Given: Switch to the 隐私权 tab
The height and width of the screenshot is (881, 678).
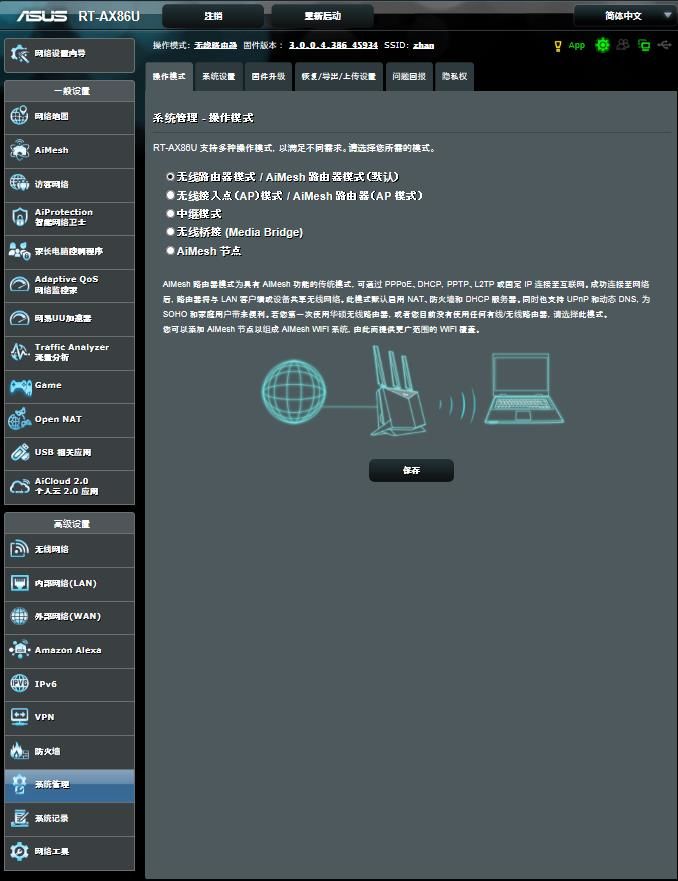Looking at the screenshot, I should pos(454,76).
